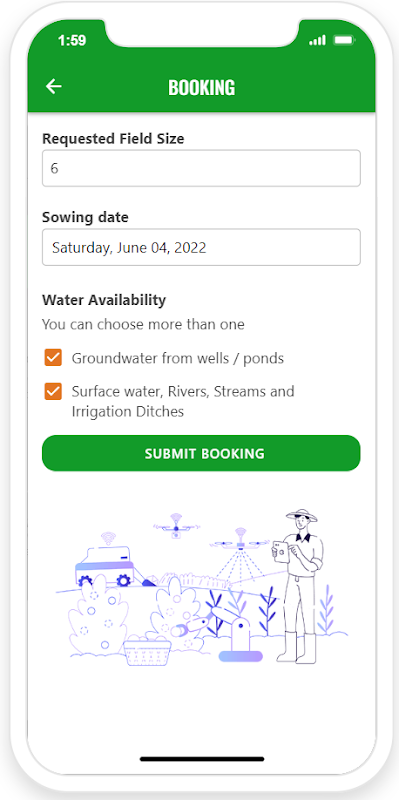Tap the harvest basket in the illustration
This screenshot has height=800, width=399.
[x=147, y=650]
